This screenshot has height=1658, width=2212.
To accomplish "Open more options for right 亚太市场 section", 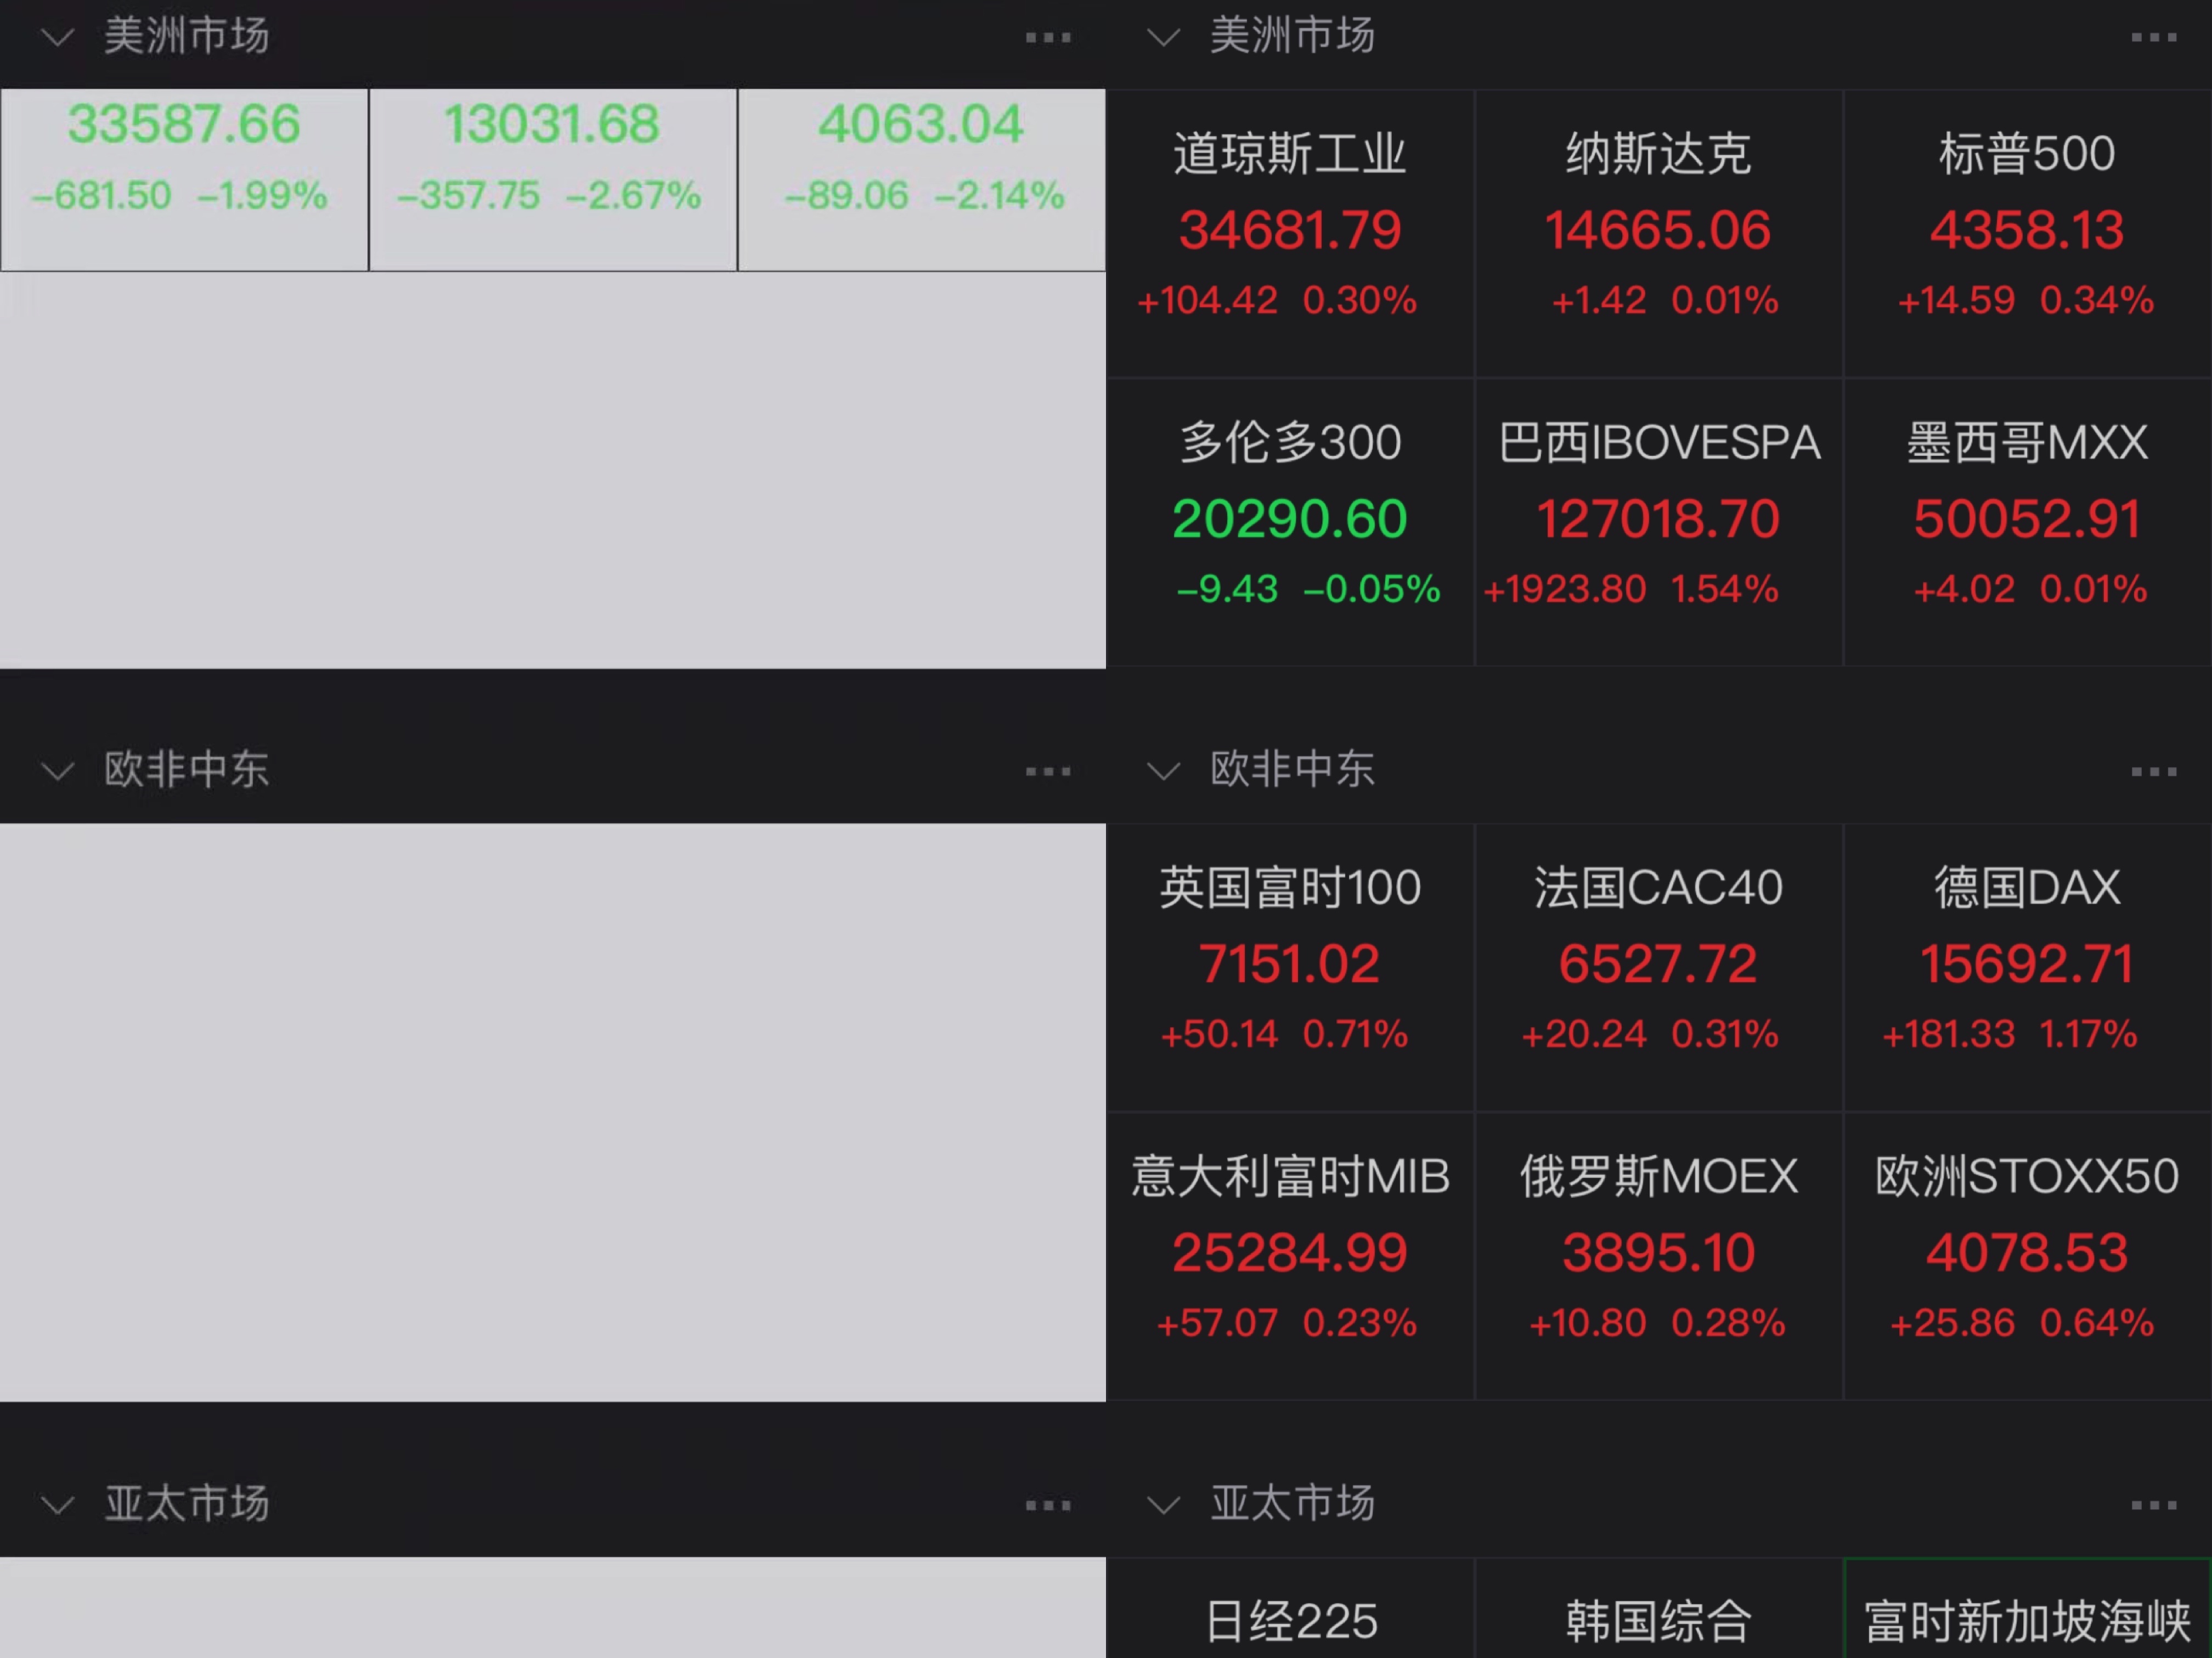I will tap(2153, 1505).
